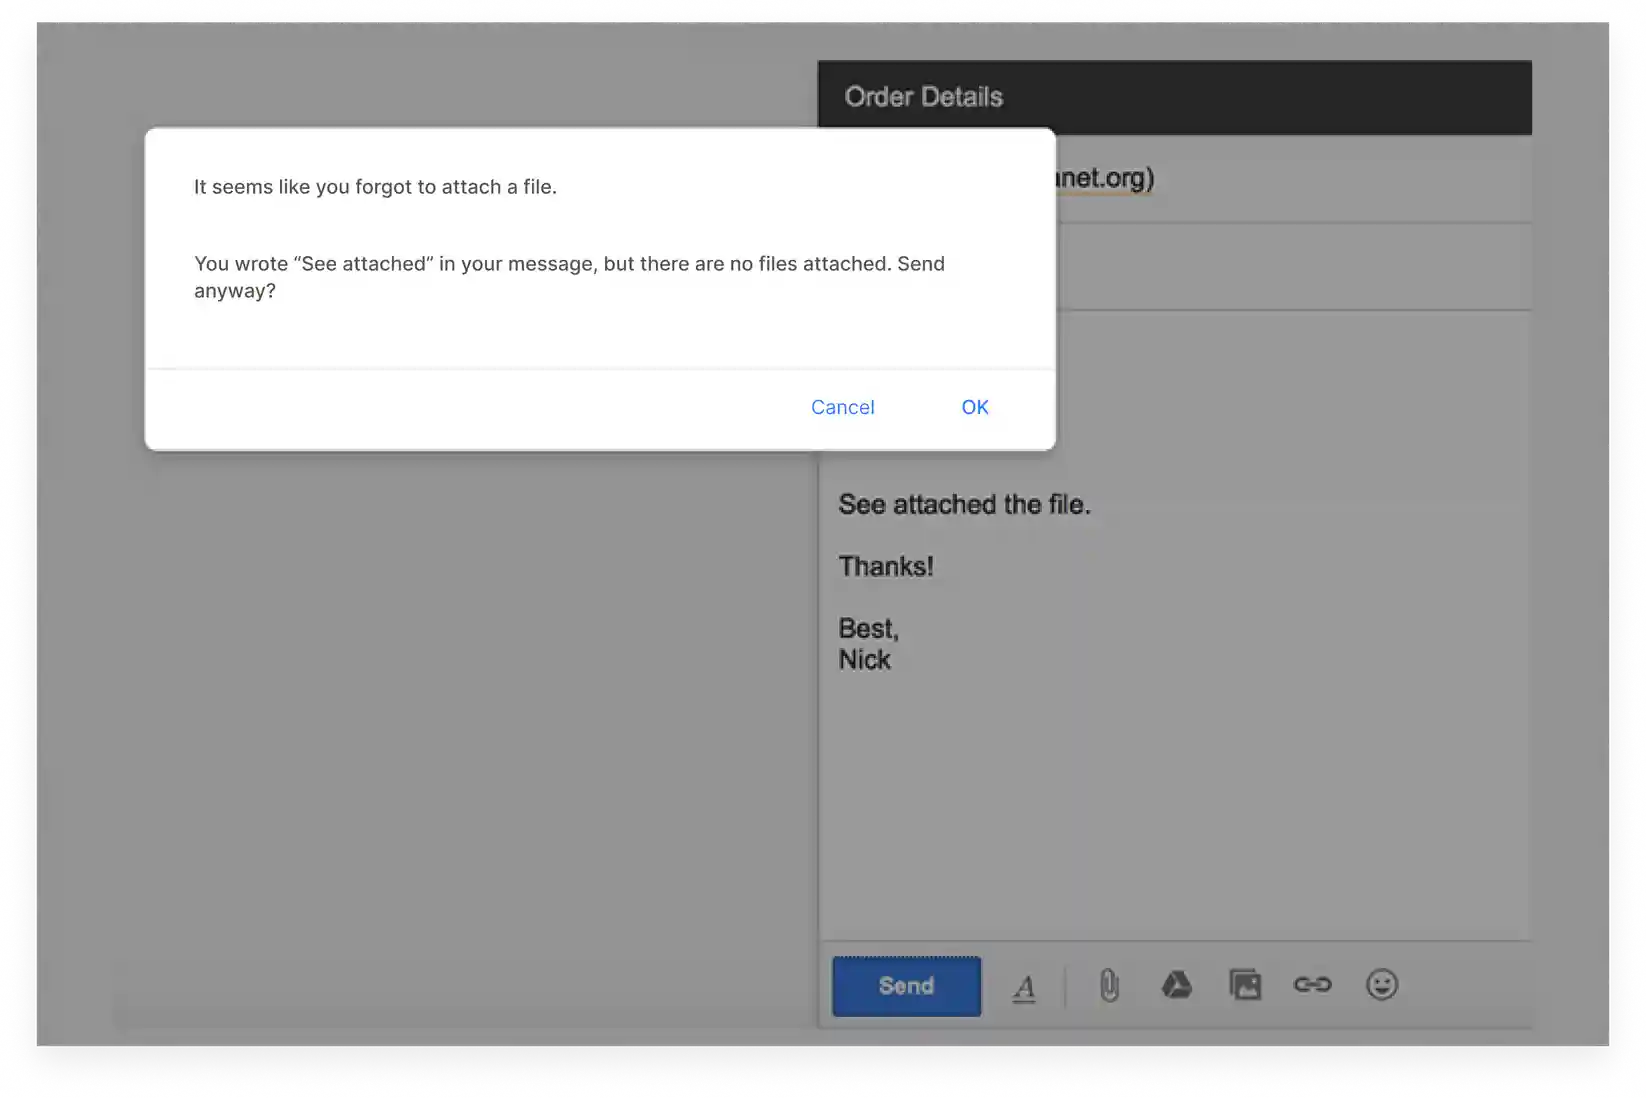The height and width of the screenshot is (1098, 1646).
Task: Click the Thanks! line in the message
Action: 886,566
